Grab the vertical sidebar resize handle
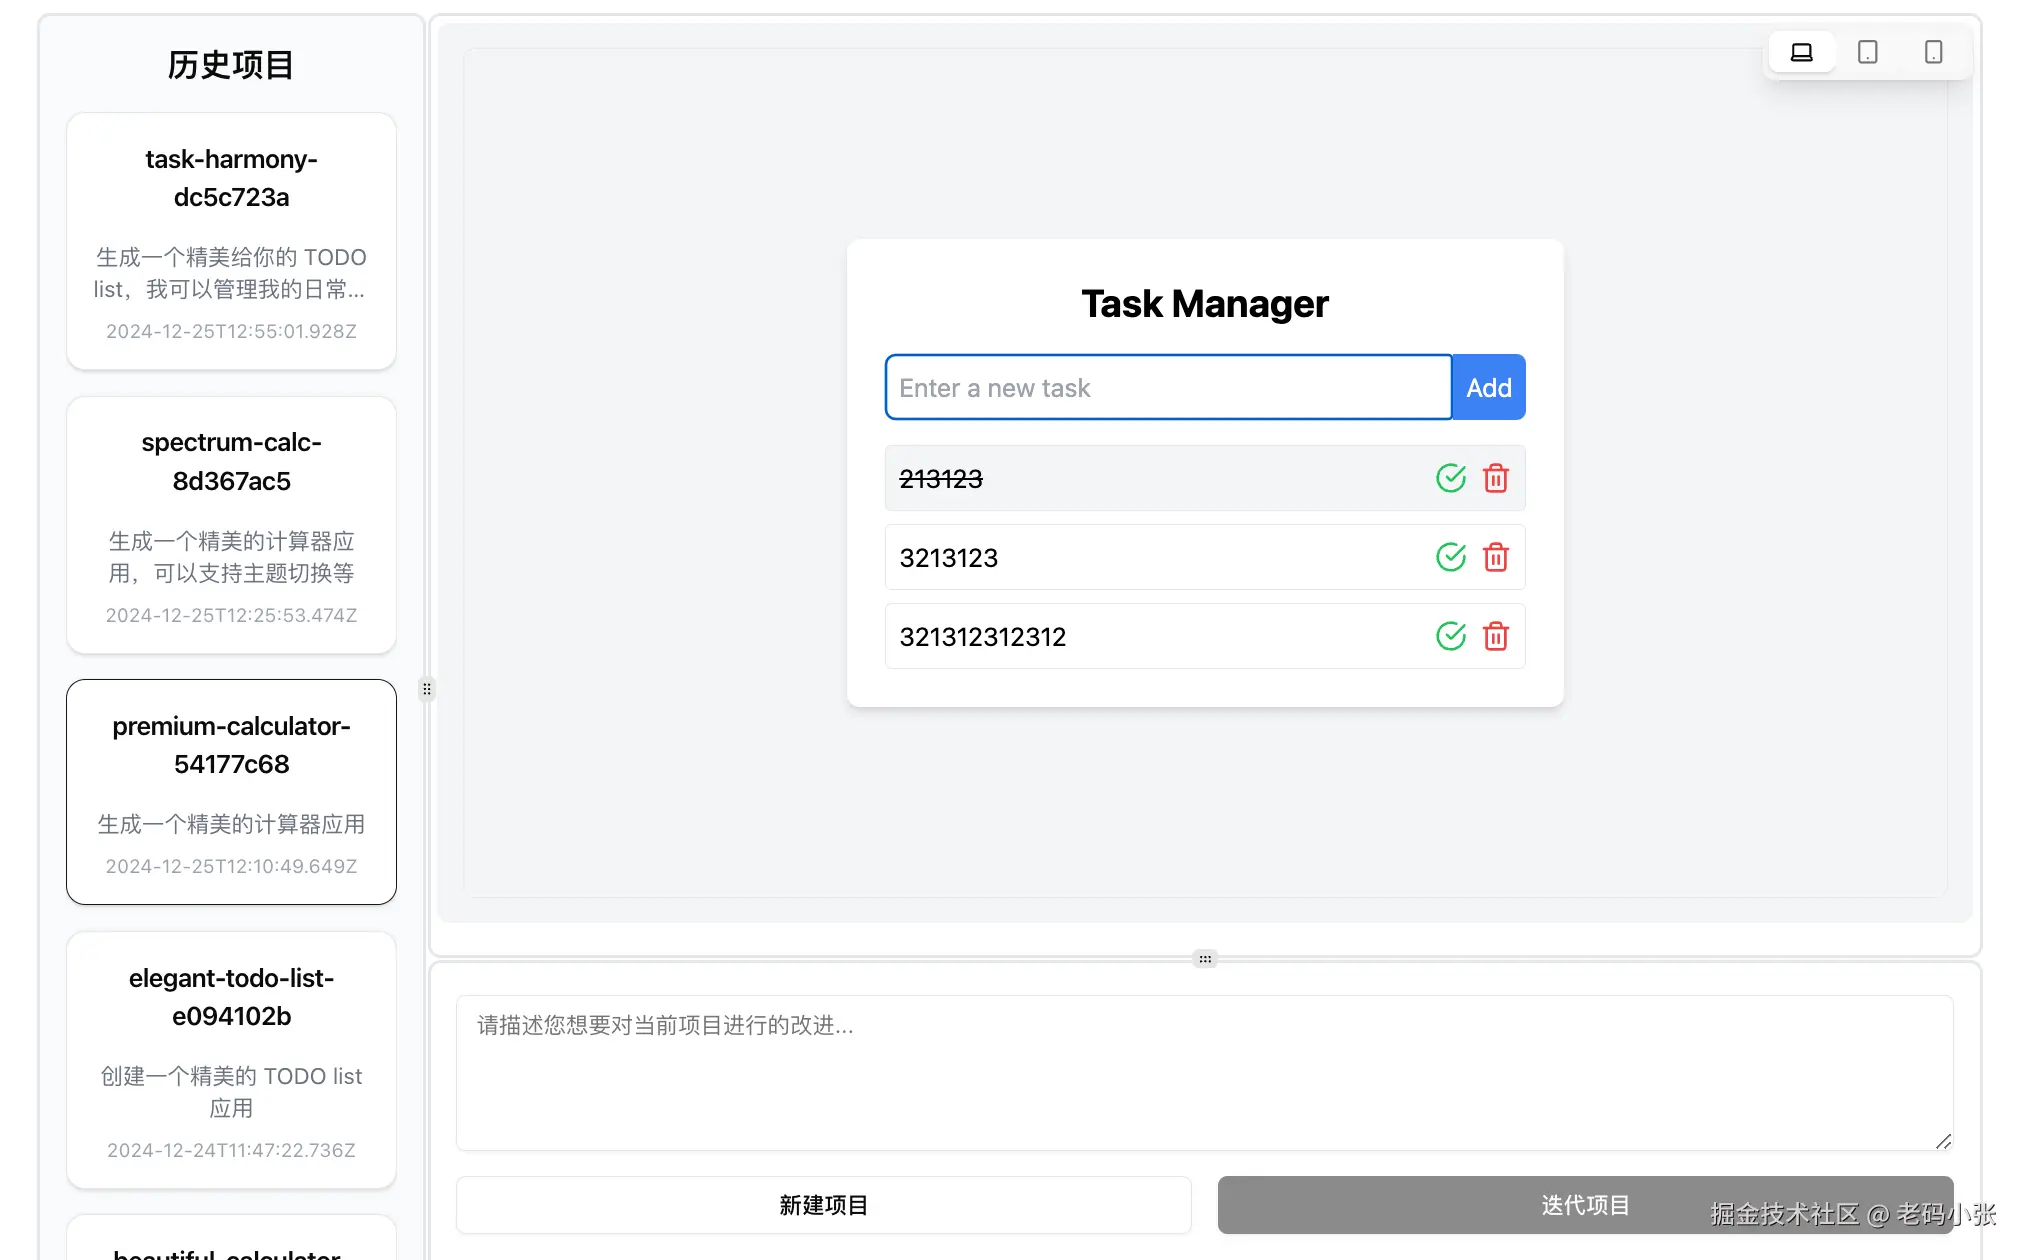This screenshot has width=2028, height=1260. 427,689
